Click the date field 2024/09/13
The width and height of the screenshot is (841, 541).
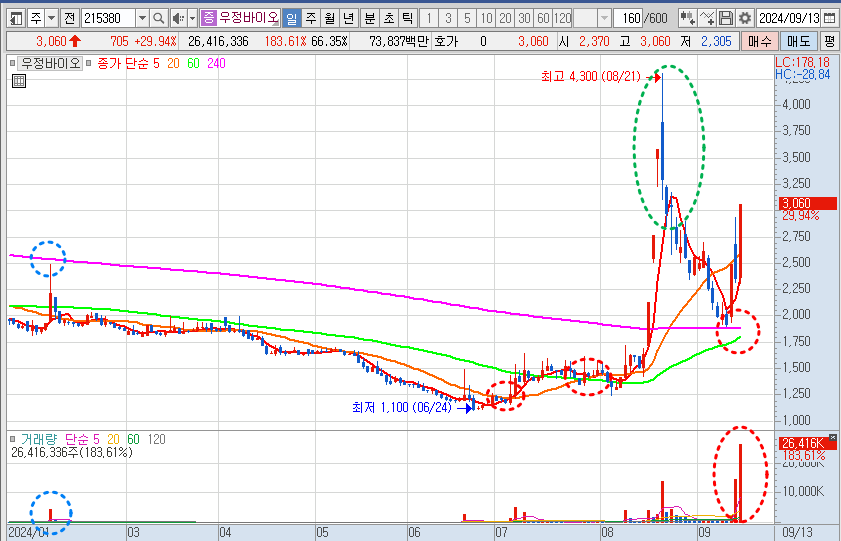(790, 19)
